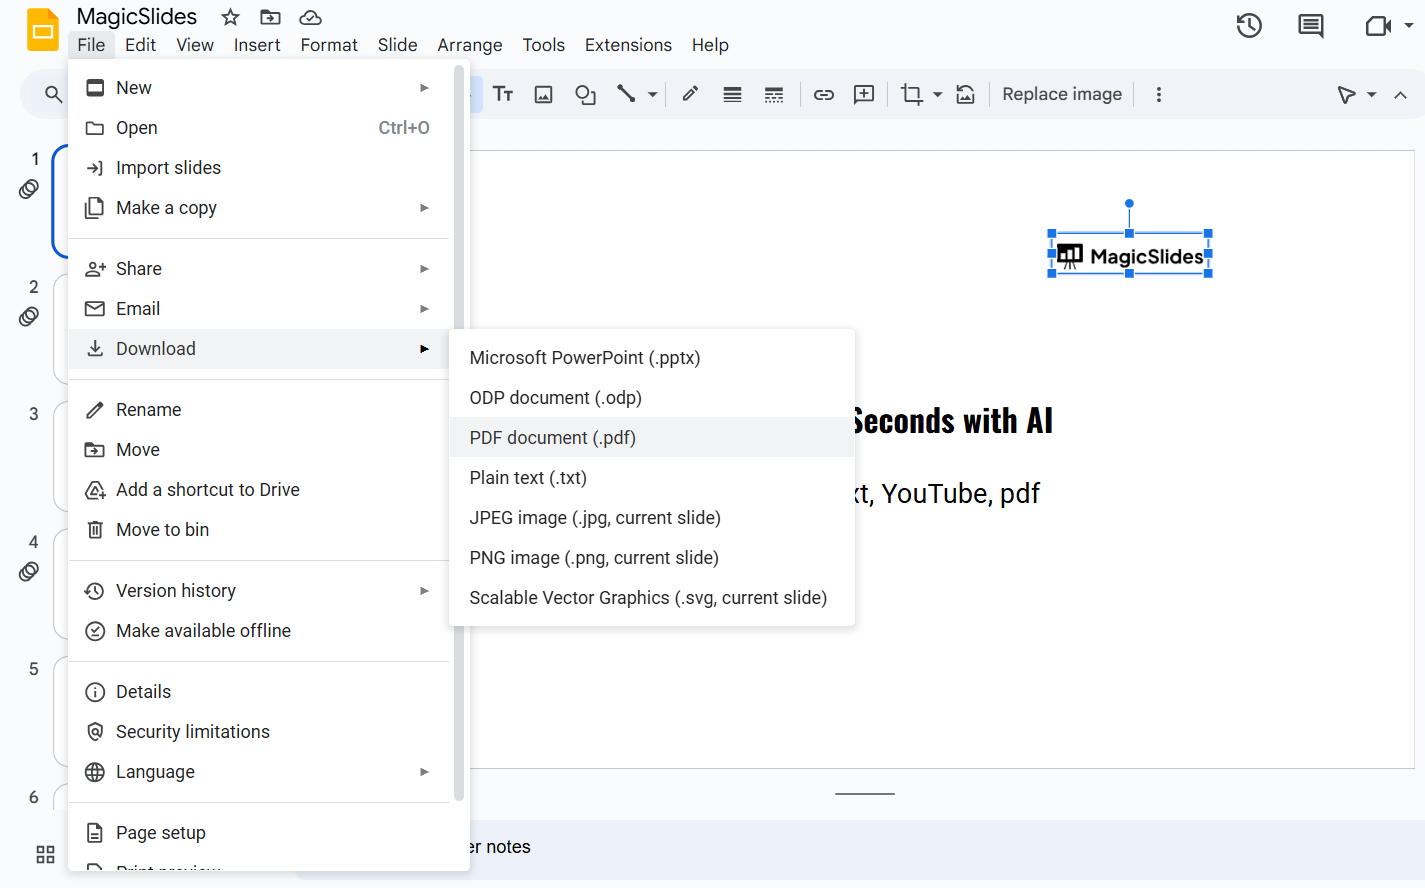Toggle Make available offline option
The height and width of the screenshot is (888, 1425).
coord(203,631)
